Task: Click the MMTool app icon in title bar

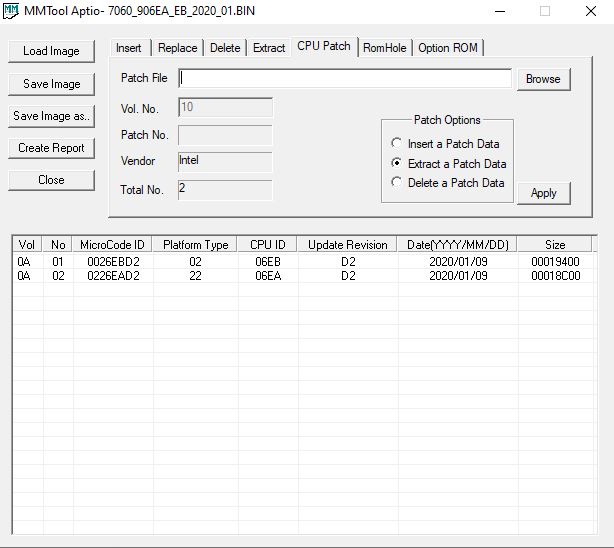Action: coord(10,11)
